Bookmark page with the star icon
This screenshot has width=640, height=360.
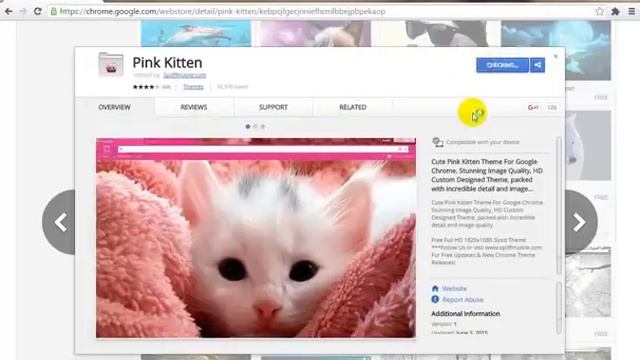599,11
